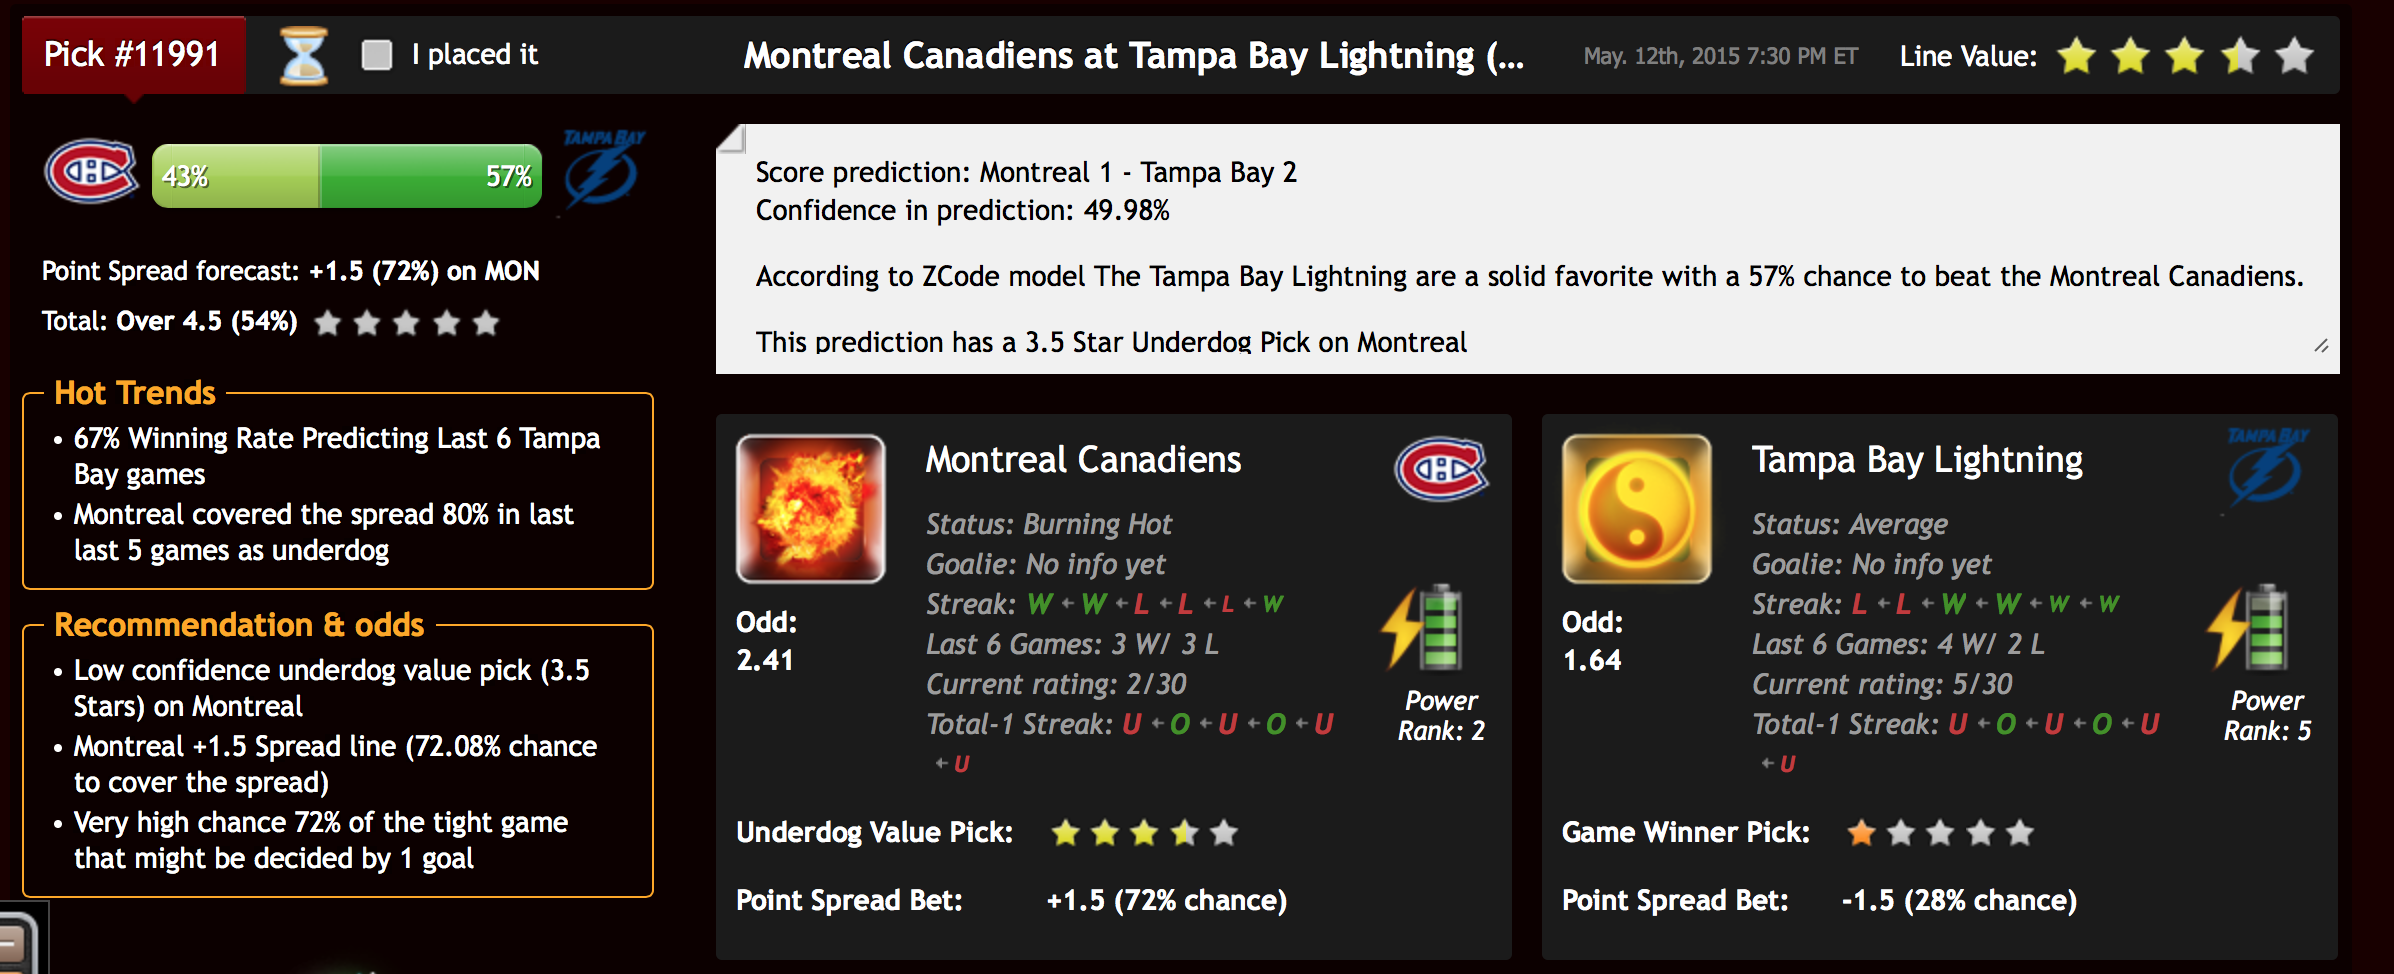Image resolution: width=2394 pixels, height=974 pixels.
Task: Click the Total Over 4.5 star rating
Action: point(406,323)
